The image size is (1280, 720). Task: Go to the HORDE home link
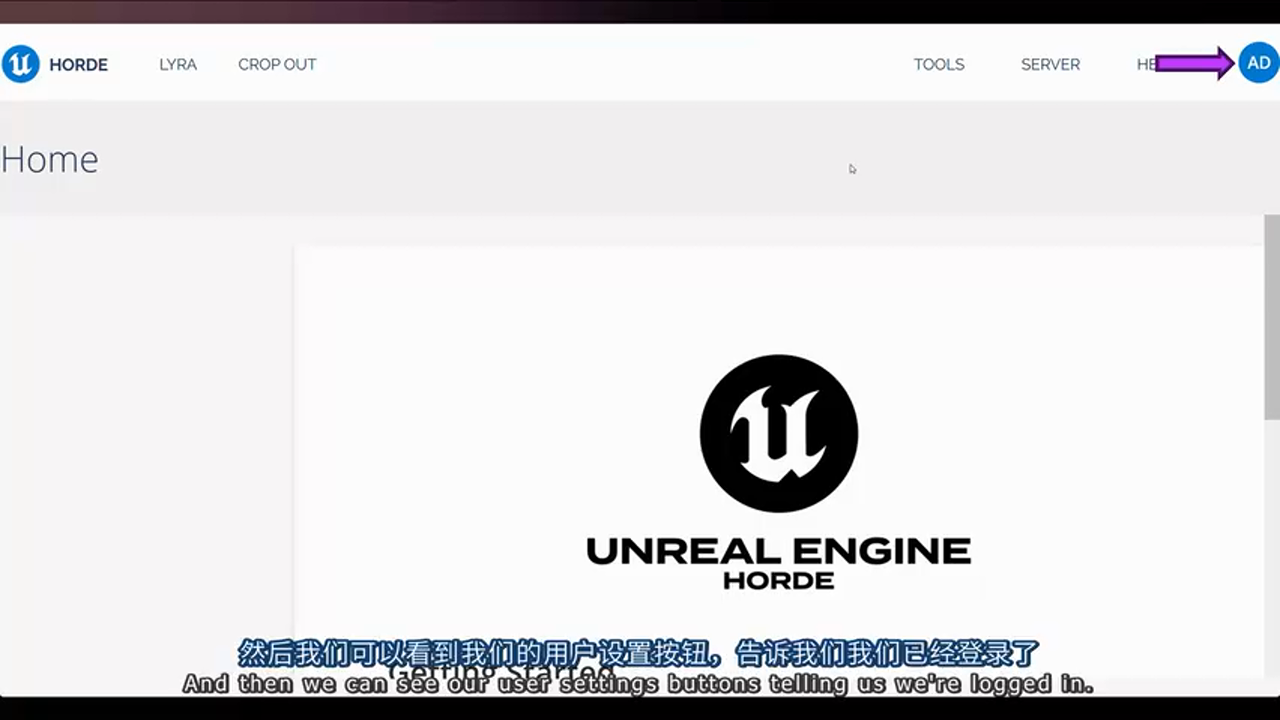78,65
